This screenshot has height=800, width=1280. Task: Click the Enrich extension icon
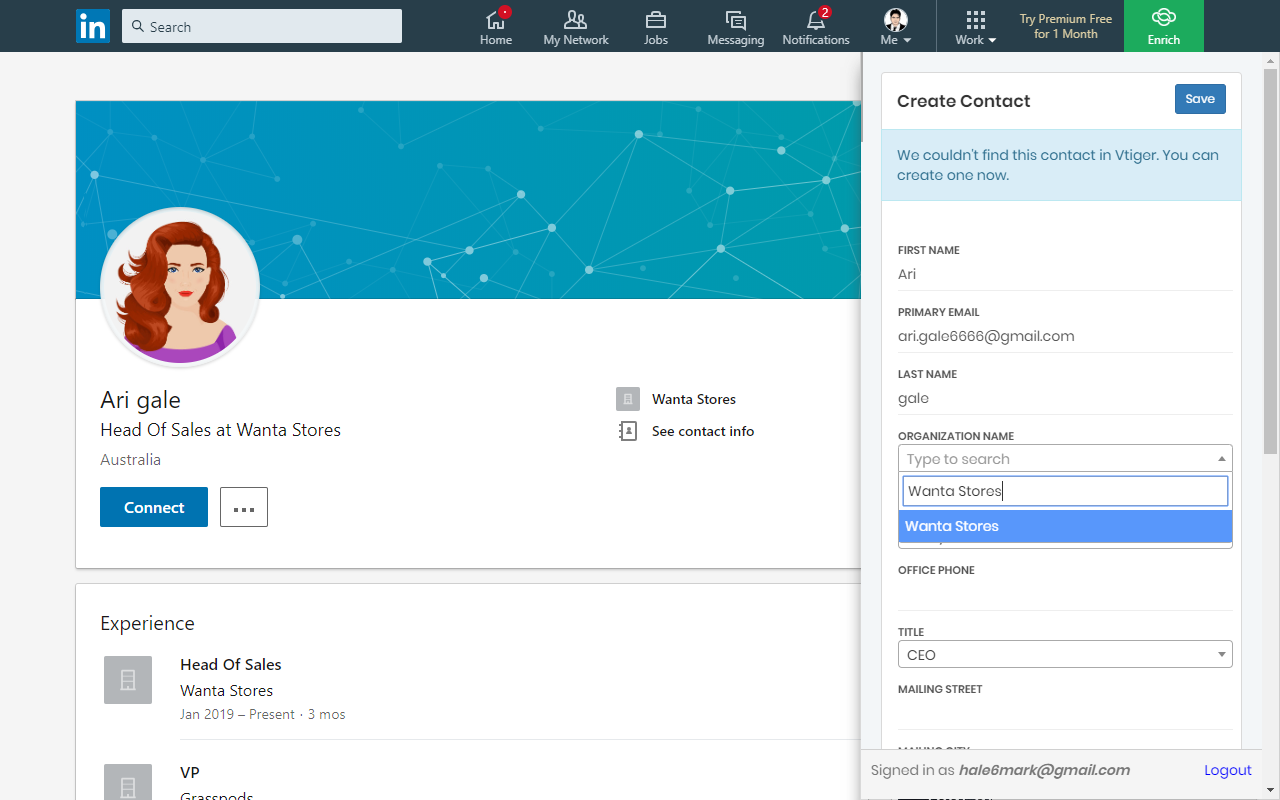1163,18
